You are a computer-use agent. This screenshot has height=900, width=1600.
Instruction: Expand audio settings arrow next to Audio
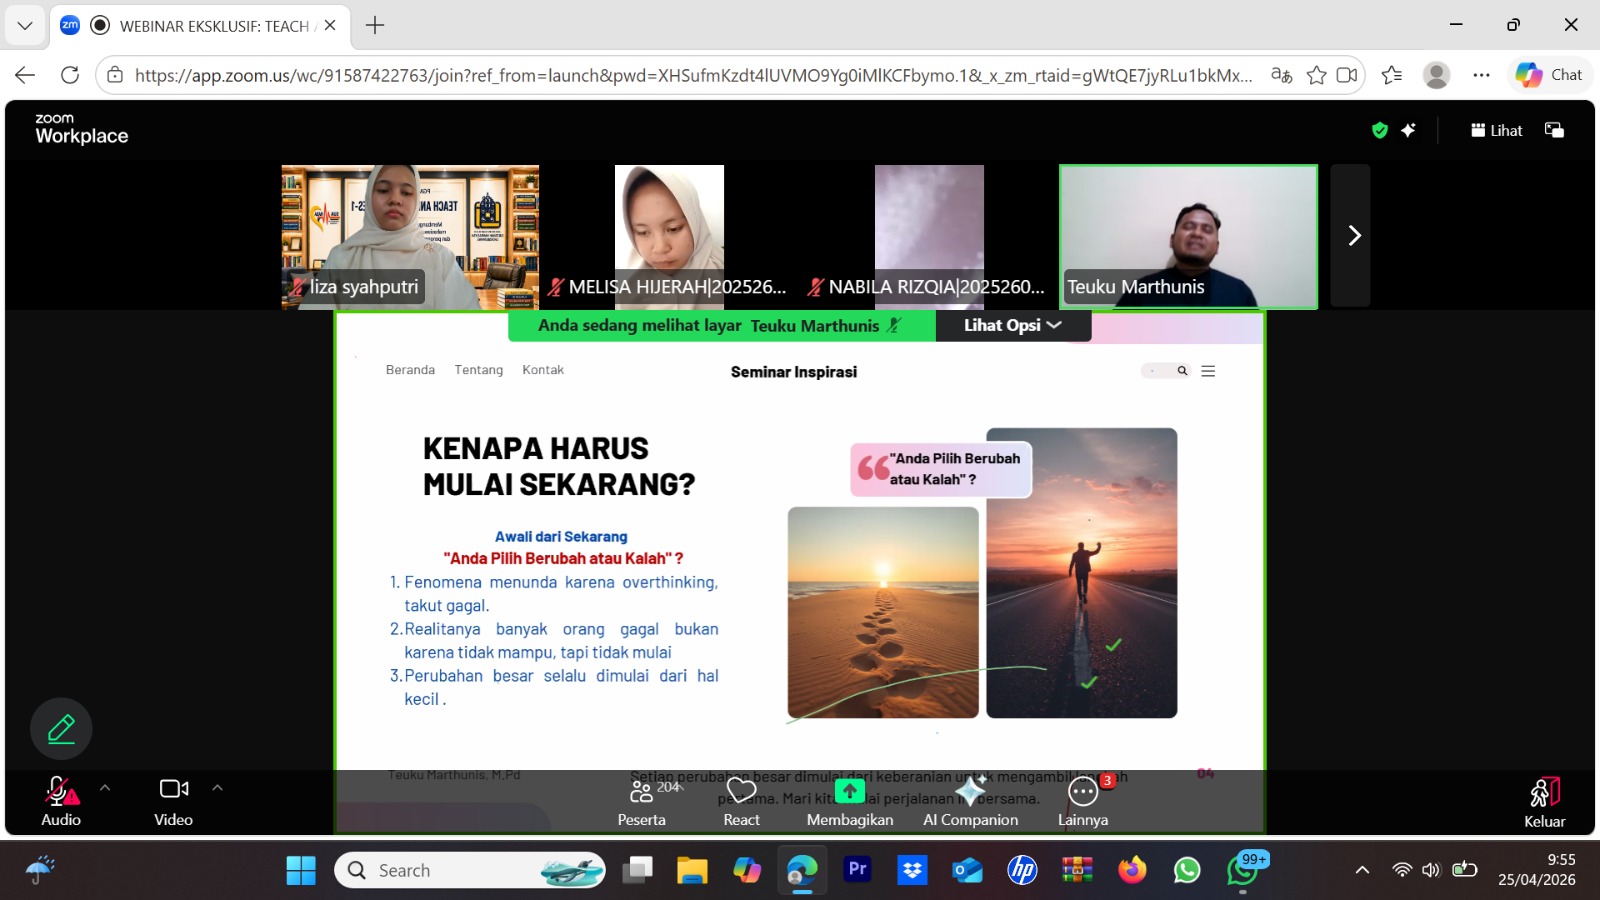105,788
